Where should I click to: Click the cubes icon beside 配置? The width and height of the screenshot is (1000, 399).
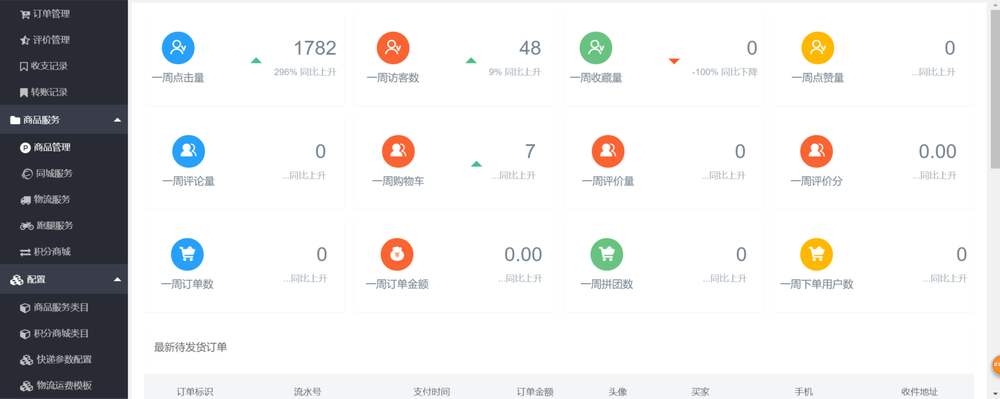click(17, 280)
